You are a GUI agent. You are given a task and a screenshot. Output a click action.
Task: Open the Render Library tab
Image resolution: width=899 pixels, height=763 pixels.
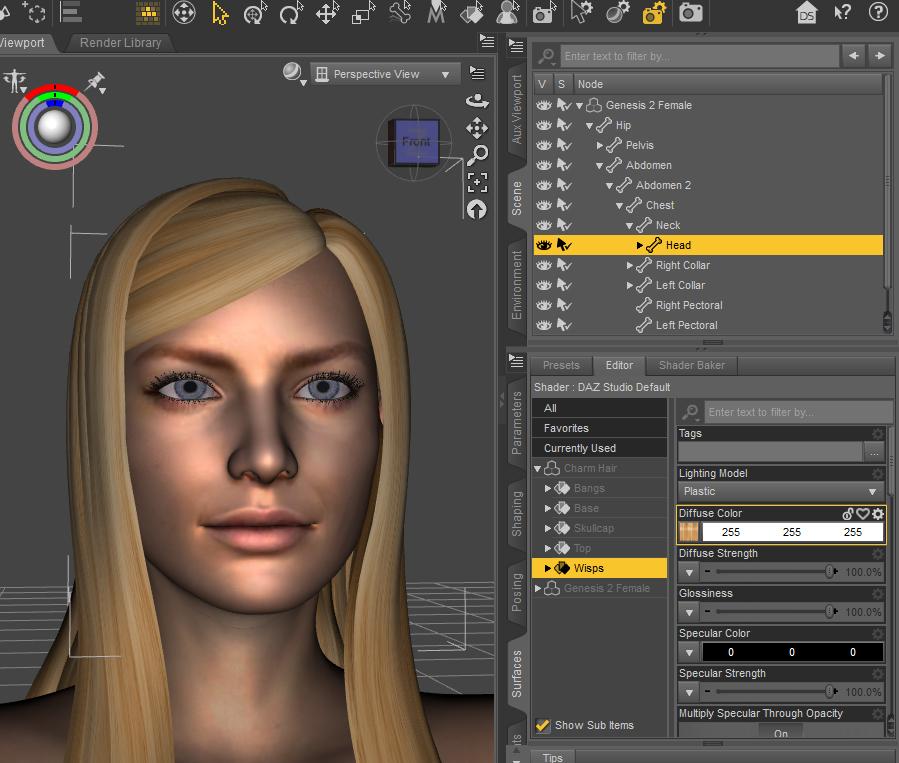pyautogui.click(x=121, y=43)
